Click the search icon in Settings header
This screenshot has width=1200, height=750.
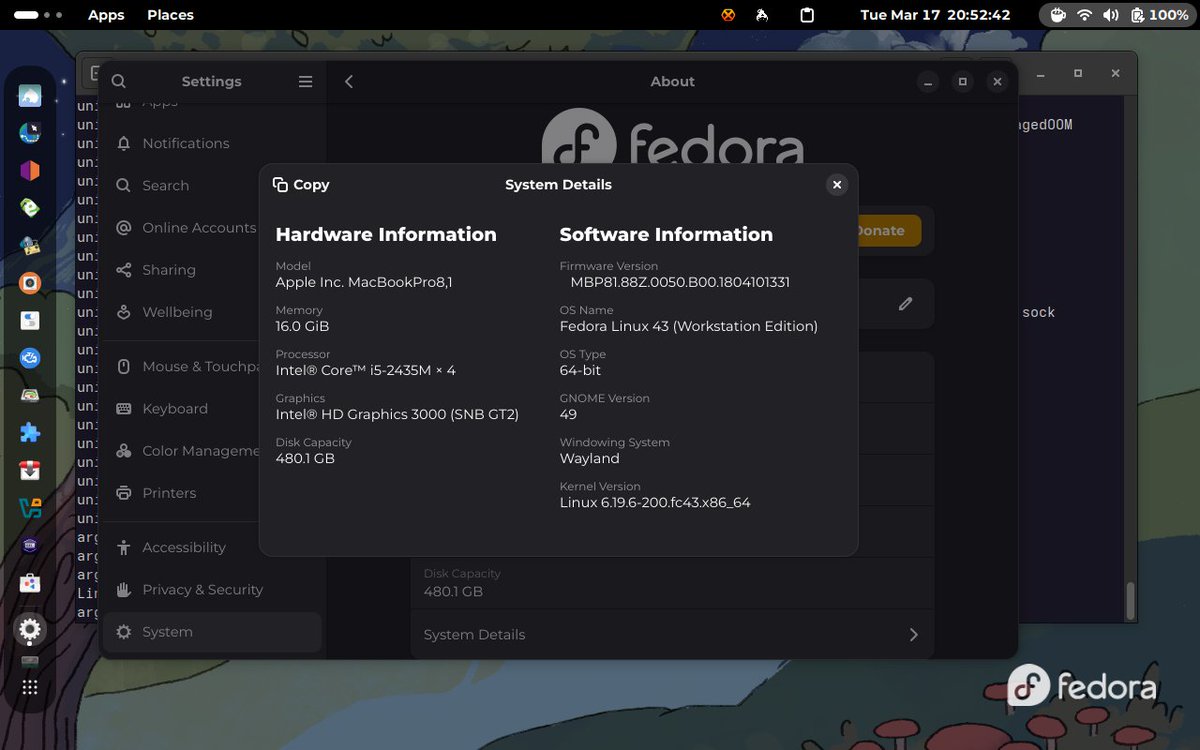[119, 82]
